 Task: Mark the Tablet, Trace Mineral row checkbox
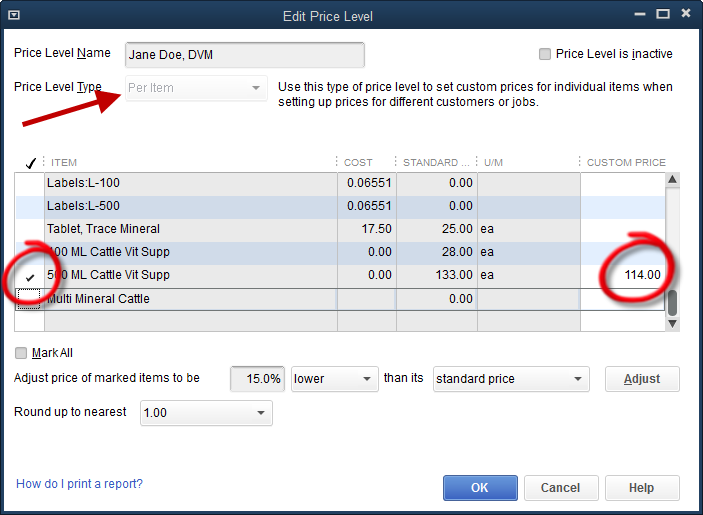point(30,229)
